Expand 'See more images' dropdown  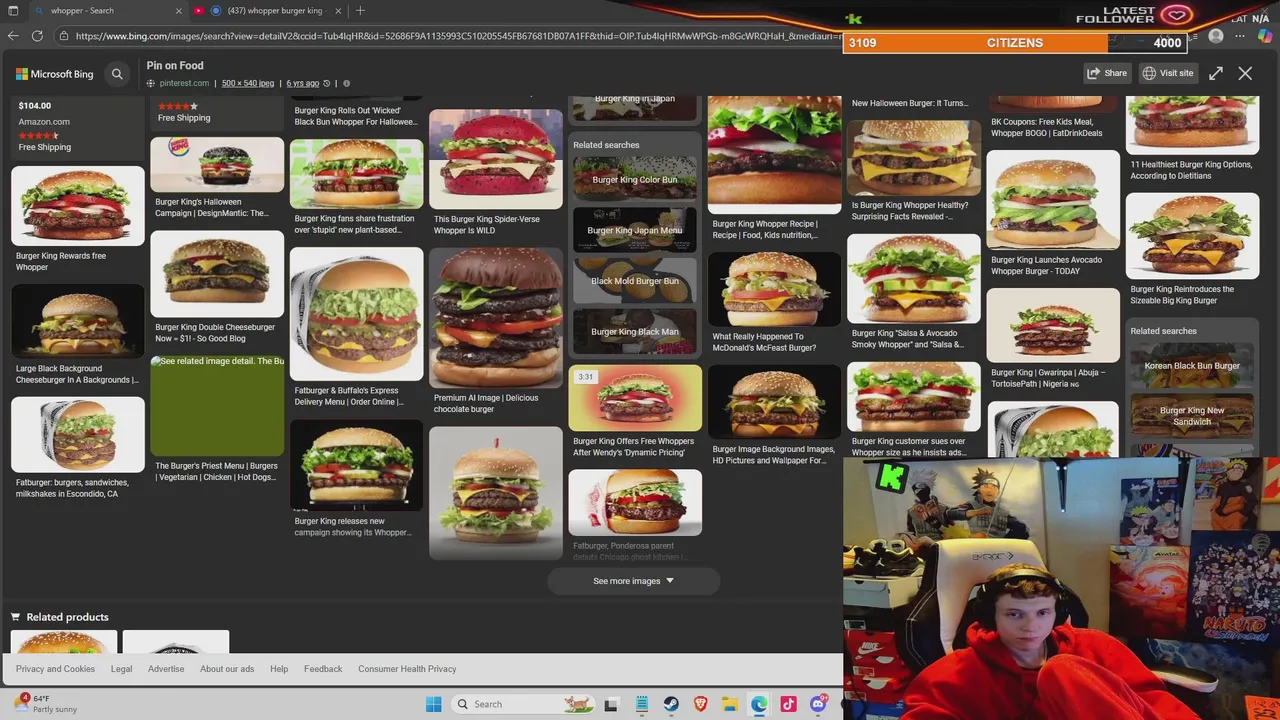click(x=633, y=581)
